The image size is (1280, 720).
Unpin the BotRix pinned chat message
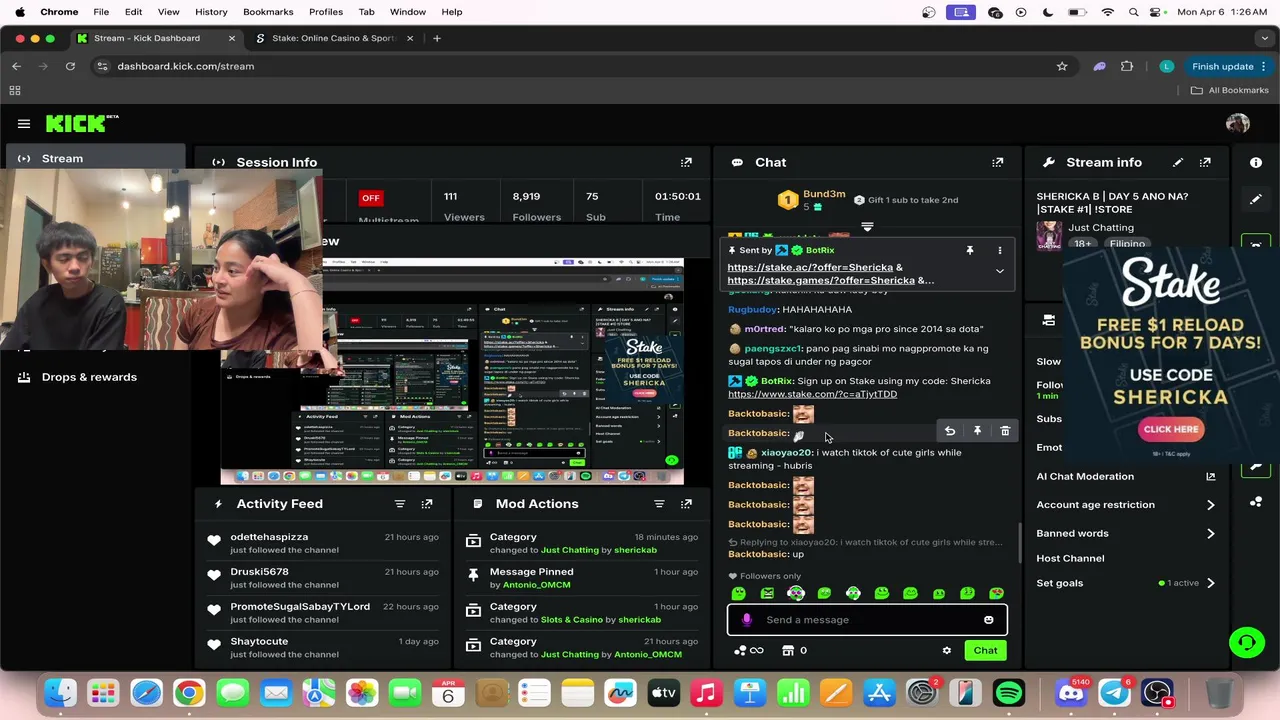click(x=969, y=250)
